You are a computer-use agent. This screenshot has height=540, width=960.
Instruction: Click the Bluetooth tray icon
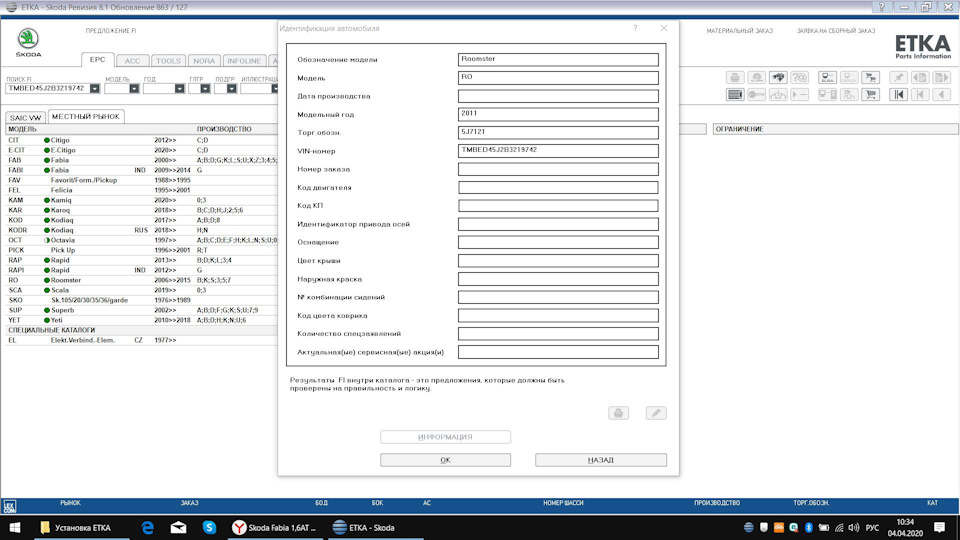[808, 527]
